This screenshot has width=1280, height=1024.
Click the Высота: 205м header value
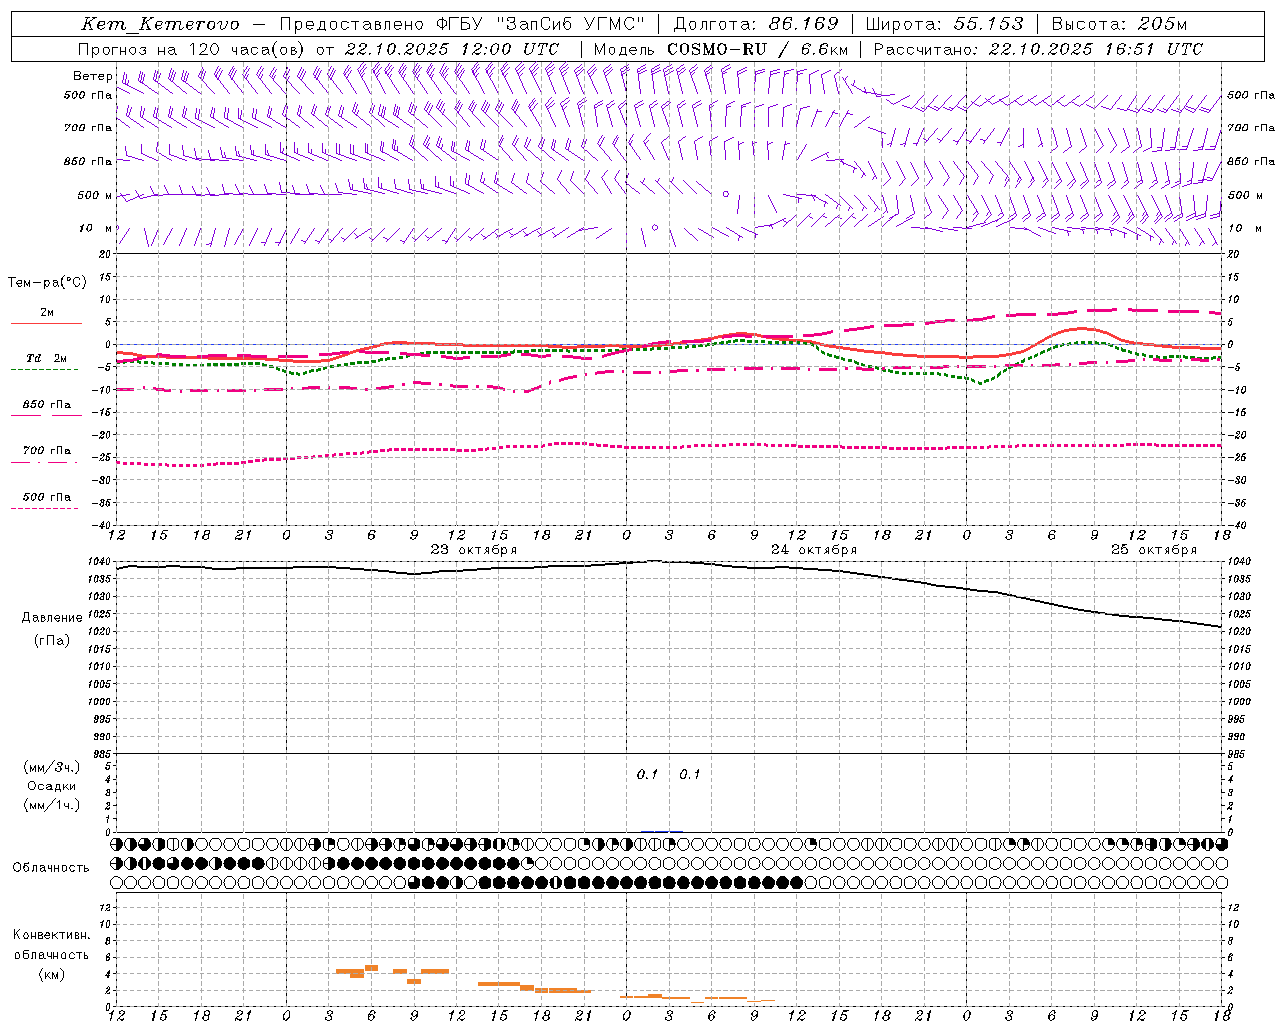1120,24
